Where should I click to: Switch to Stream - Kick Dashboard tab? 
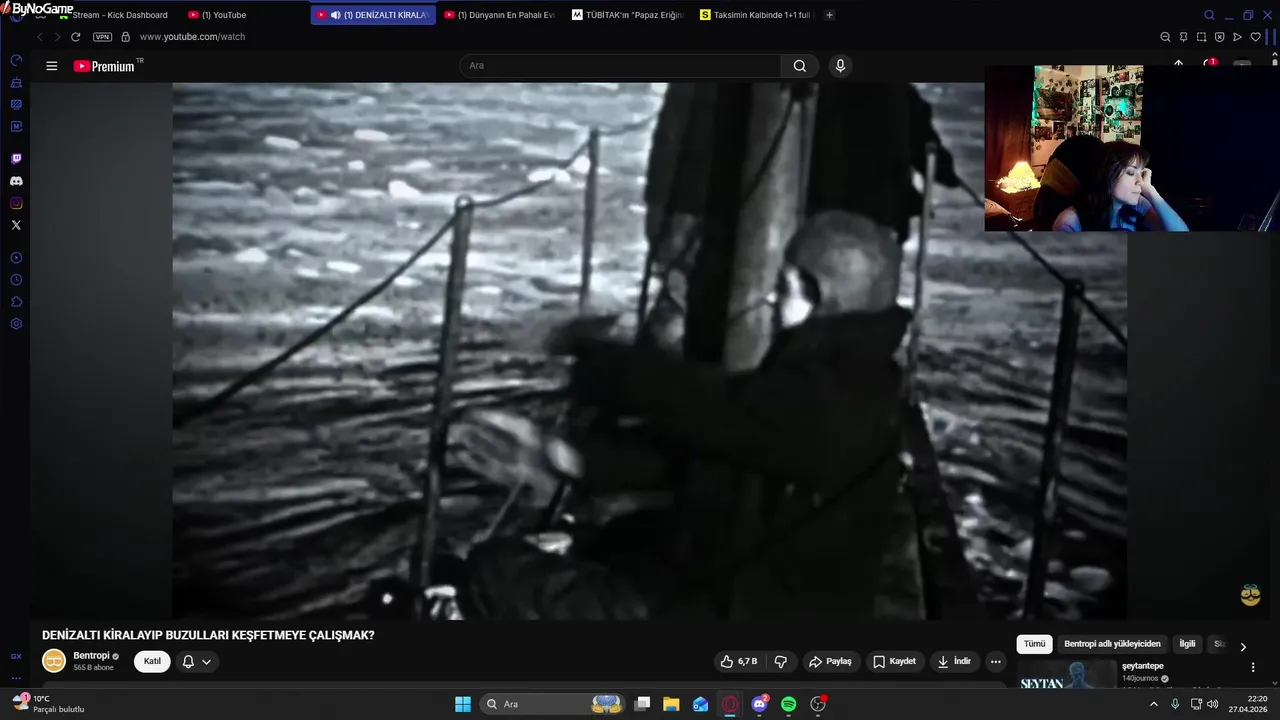pyautogui.click(x=119, y=15)
